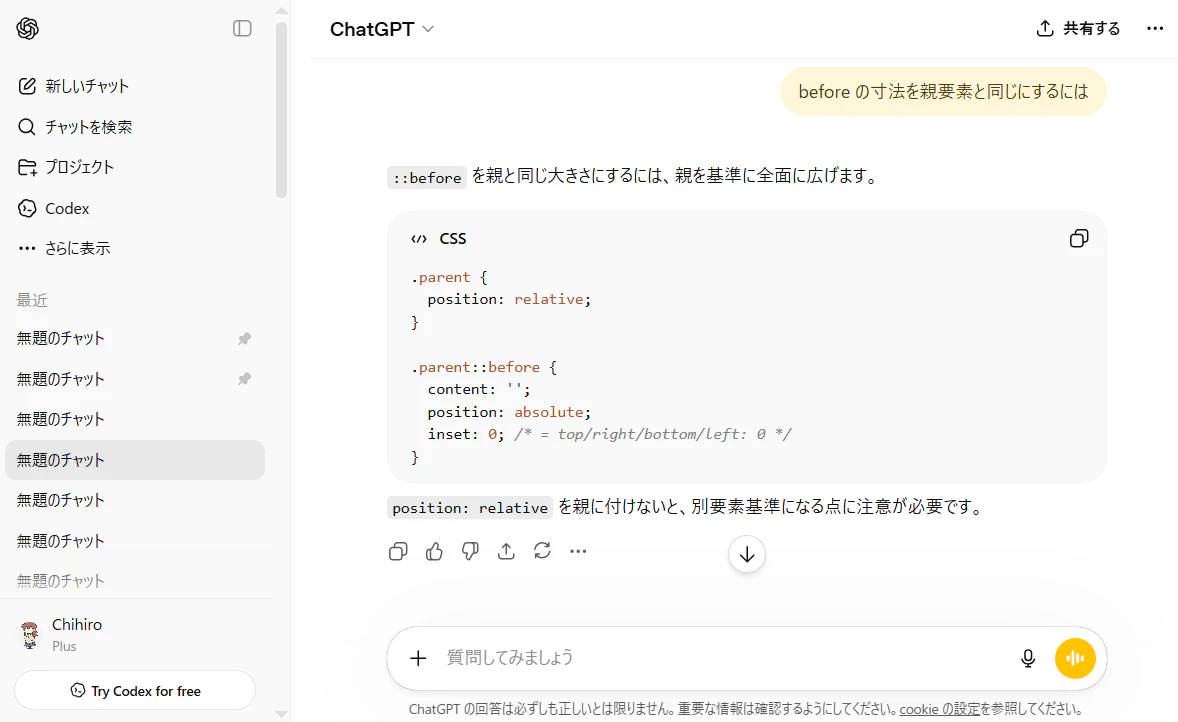Click the position: relative inline code
The width and height of the screenshot is (1178, 722).
click(470, 508)
